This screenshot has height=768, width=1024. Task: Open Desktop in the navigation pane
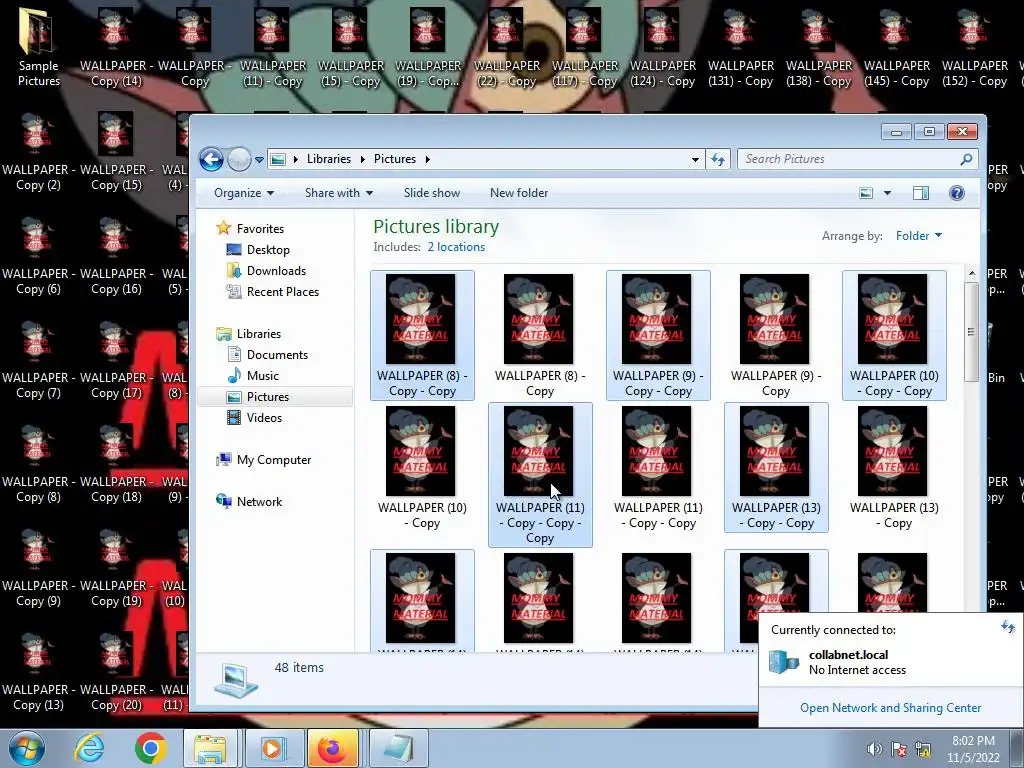(268, 249)
